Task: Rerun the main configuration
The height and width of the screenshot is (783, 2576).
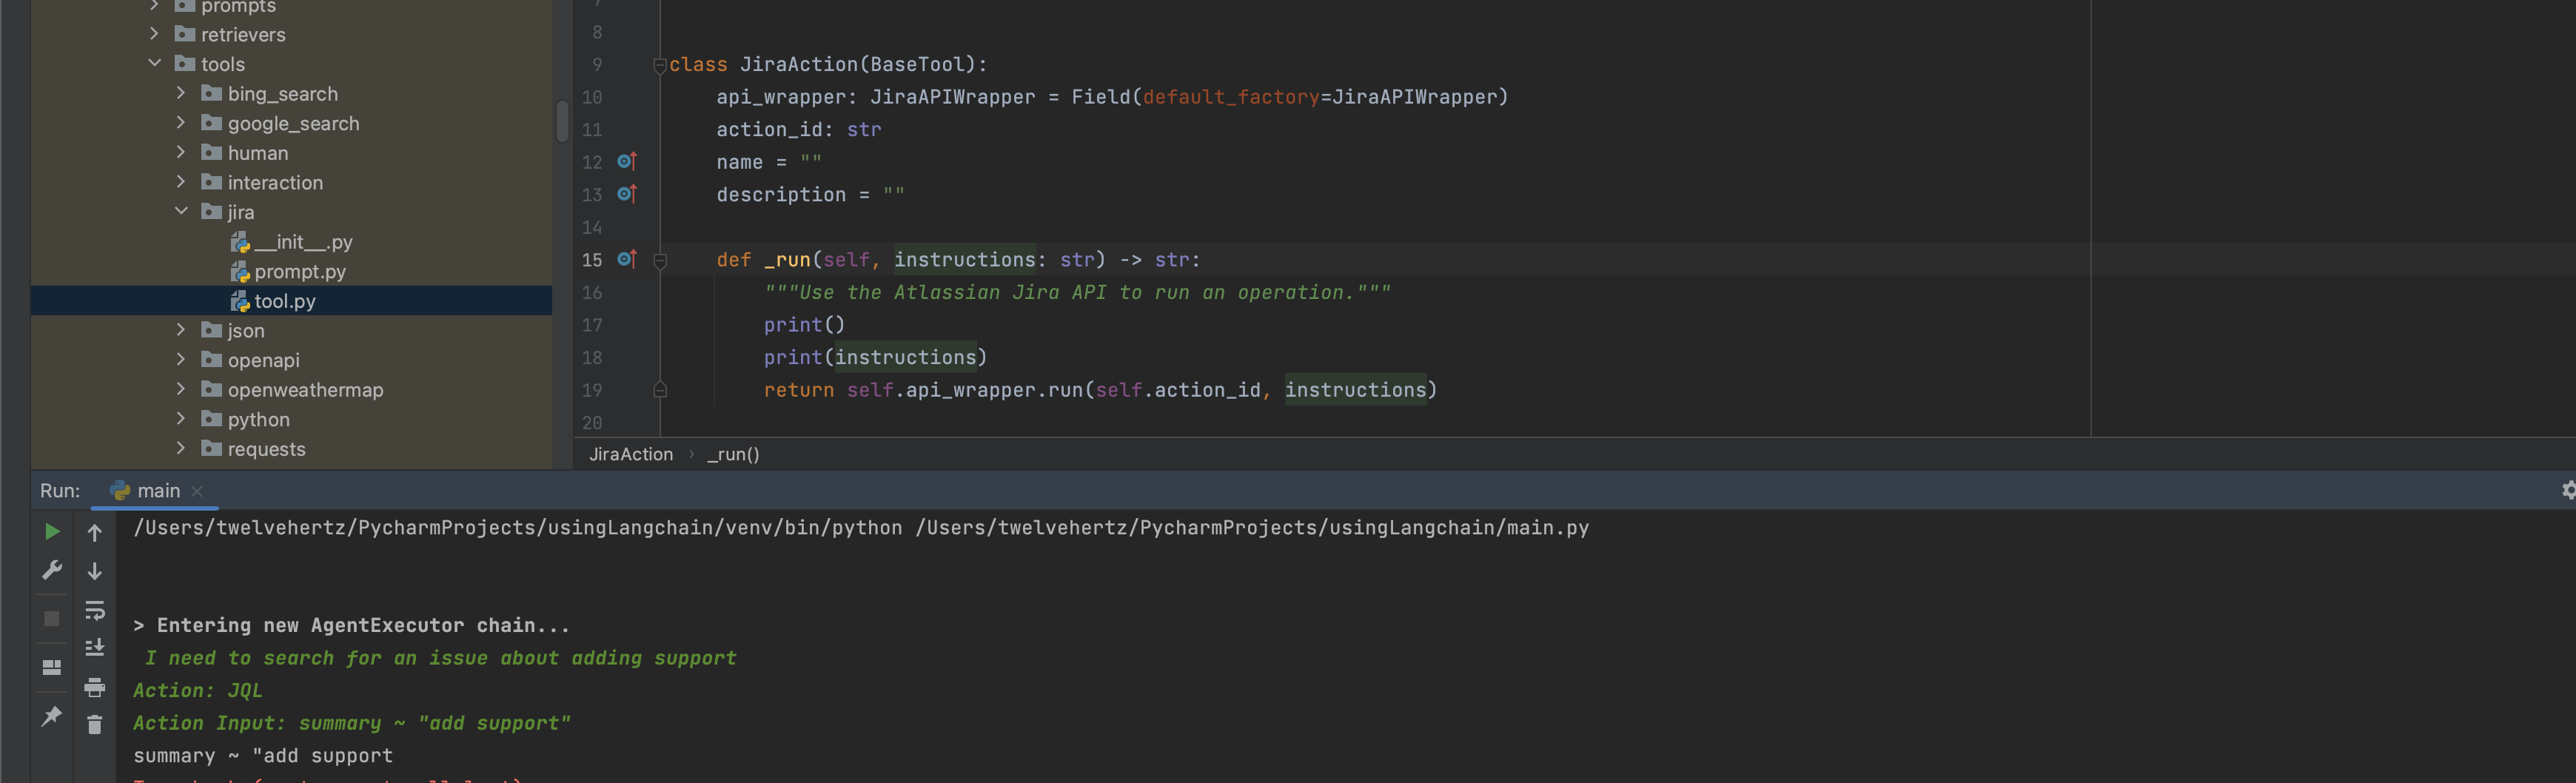Action: (x=52, y=531)
